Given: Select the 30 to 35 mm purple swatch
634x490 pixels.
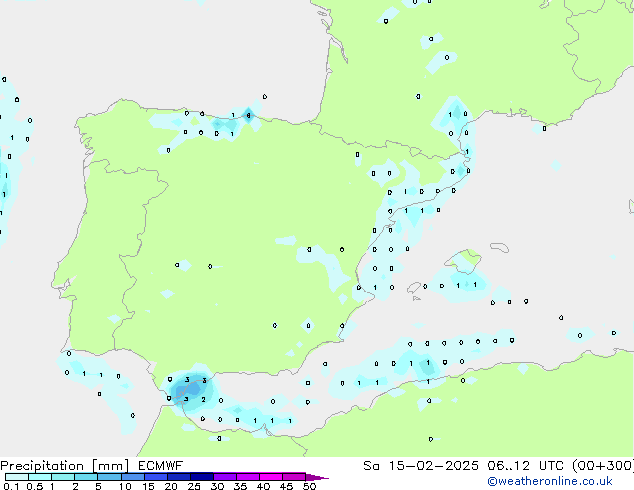Looking at the screenshot, I should 225,477.
